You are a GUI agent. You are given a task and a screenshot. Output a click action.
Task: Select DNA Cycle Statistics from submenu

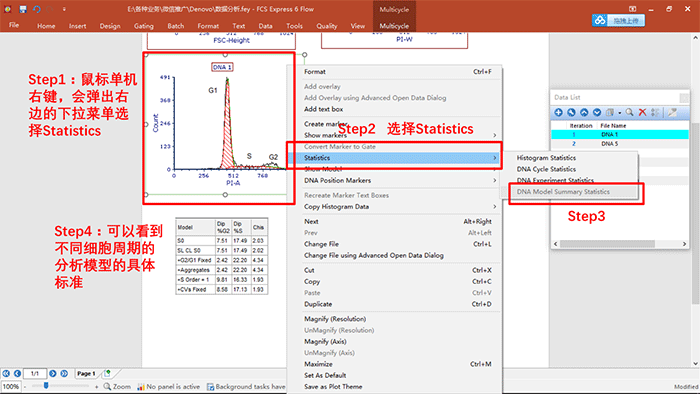click(546, 169)
